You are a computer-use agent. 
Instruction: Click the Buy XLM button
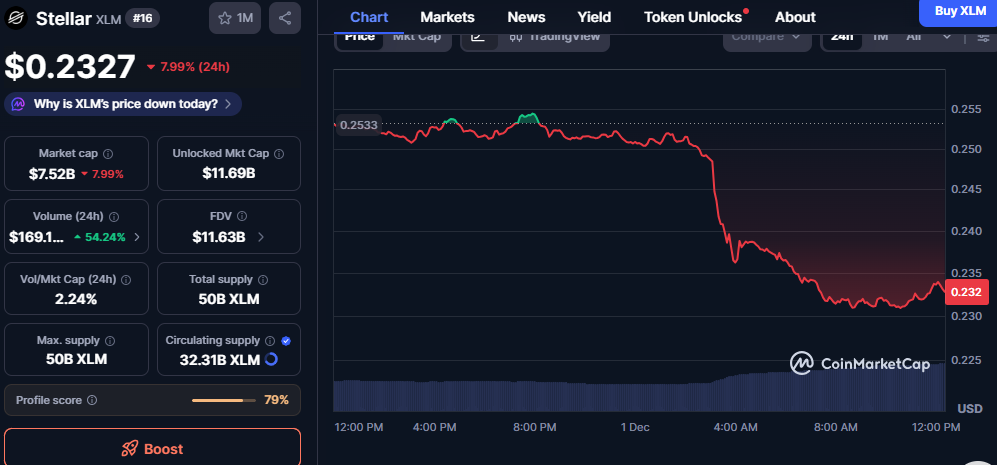[x=959, y=11]
